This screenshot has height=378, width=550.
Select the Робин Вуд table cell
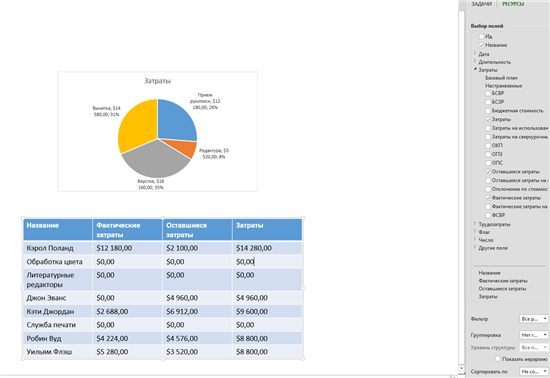point(58,338)
